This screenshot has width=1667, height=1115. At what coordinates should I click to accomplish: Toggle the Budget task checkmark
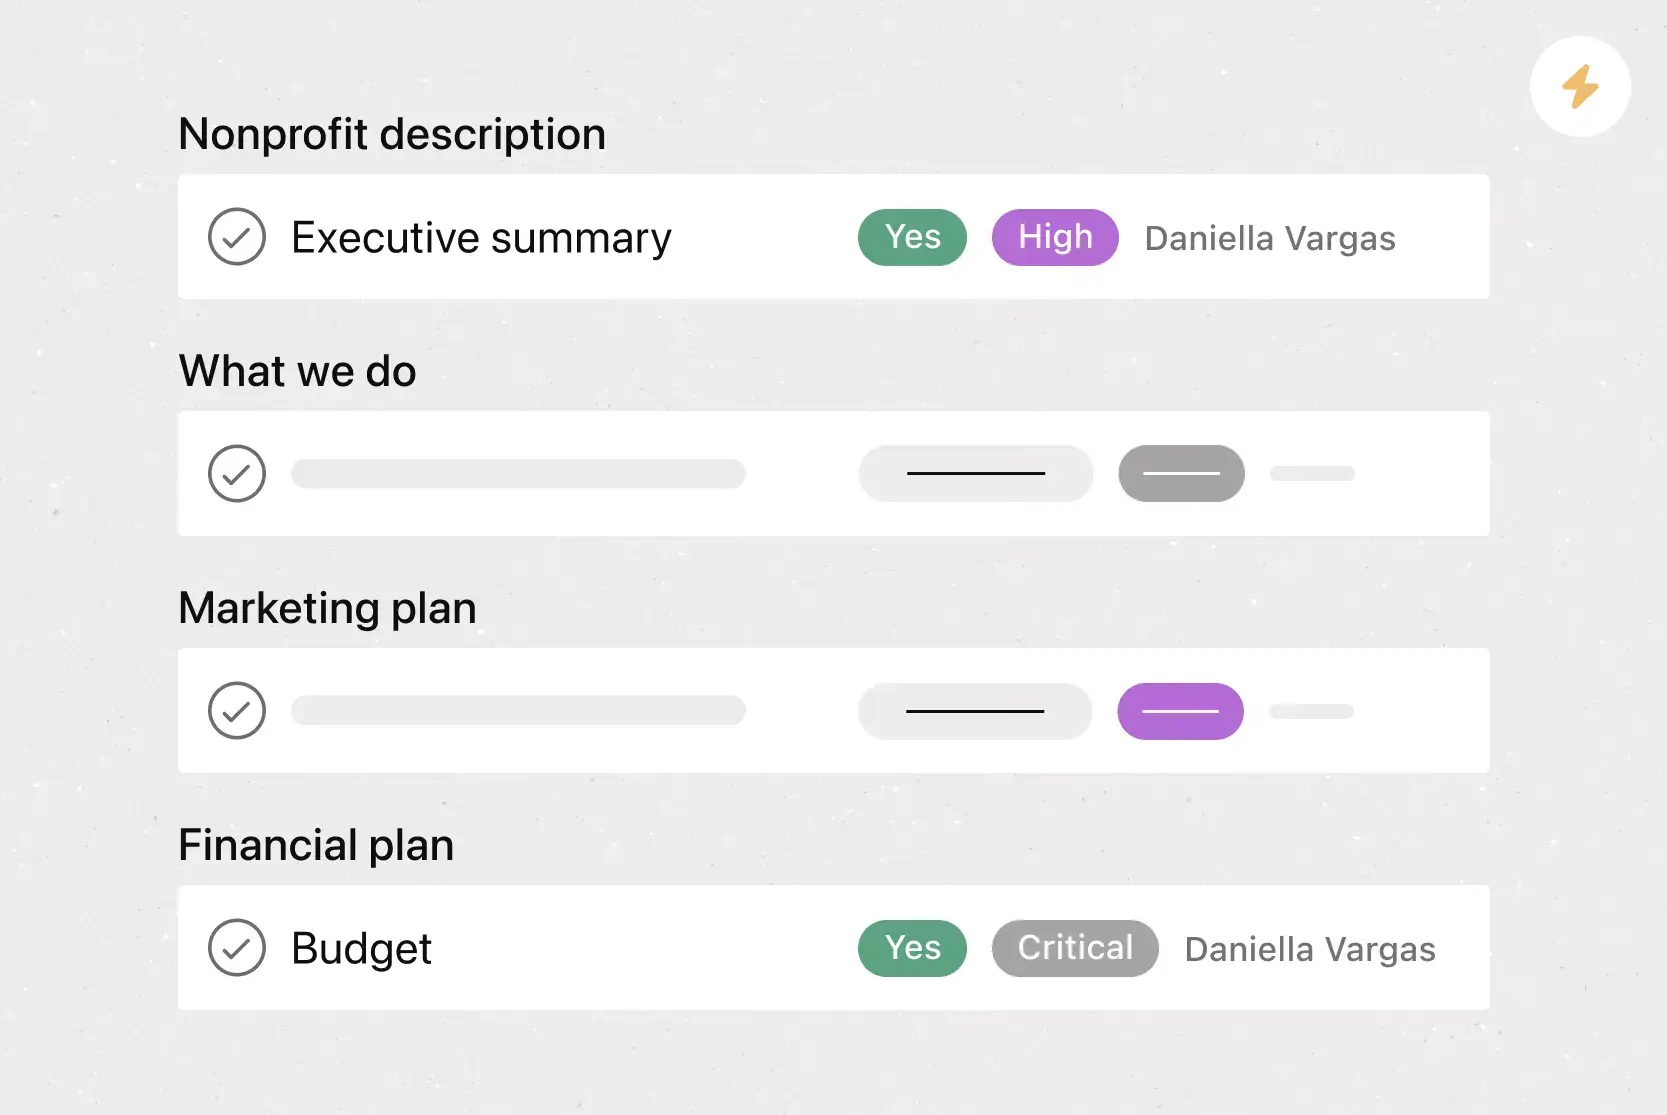237,948
